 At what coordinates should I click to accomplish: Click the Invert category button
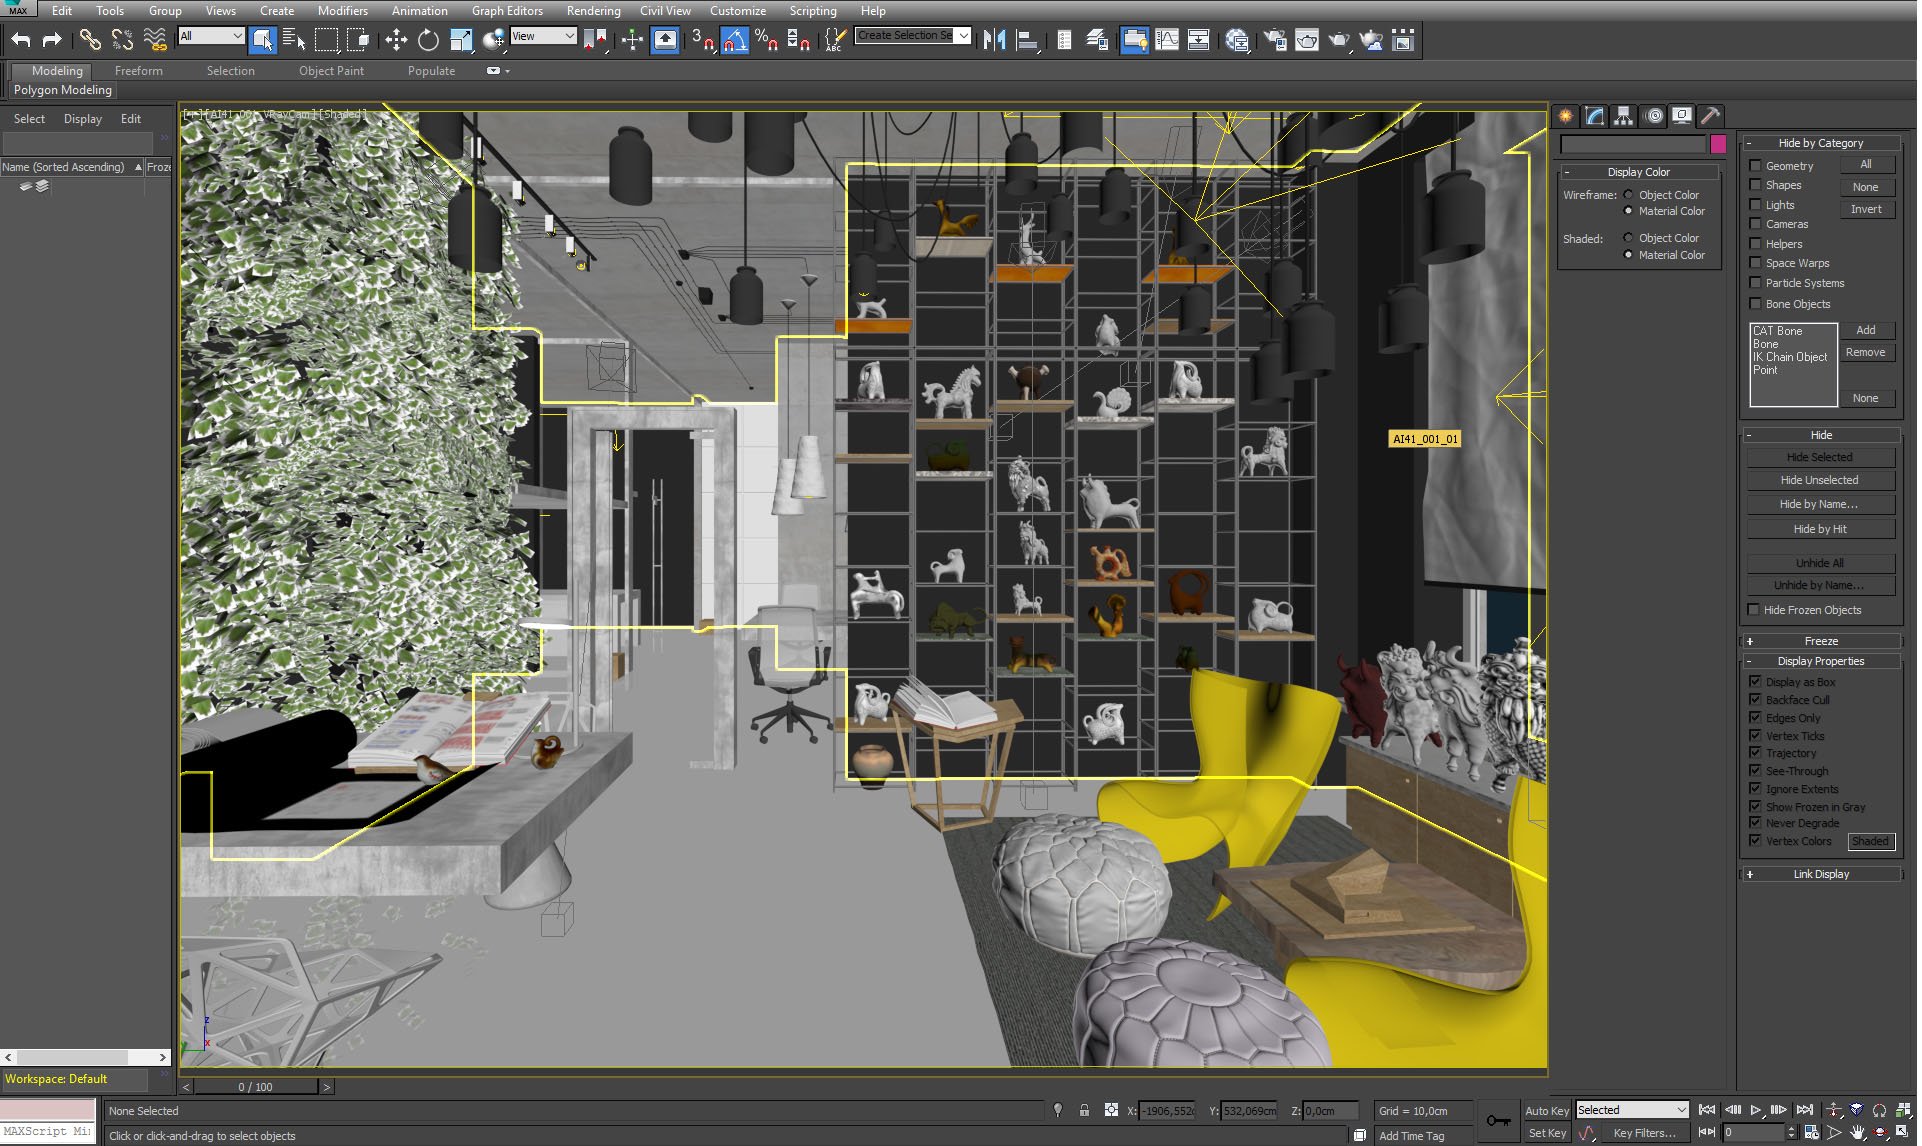pos(1866,209)
